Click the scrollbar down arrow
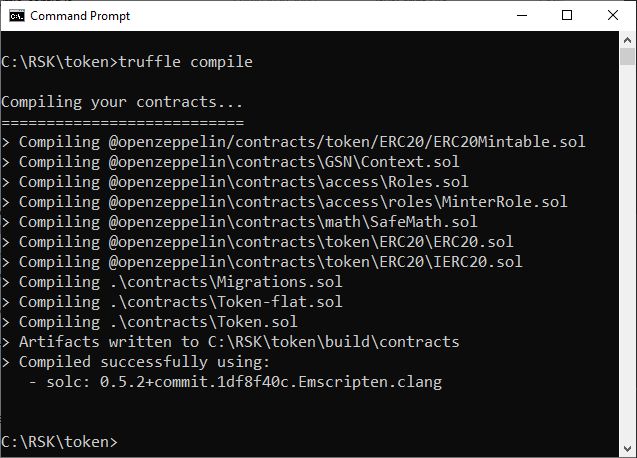 [627, 449]
